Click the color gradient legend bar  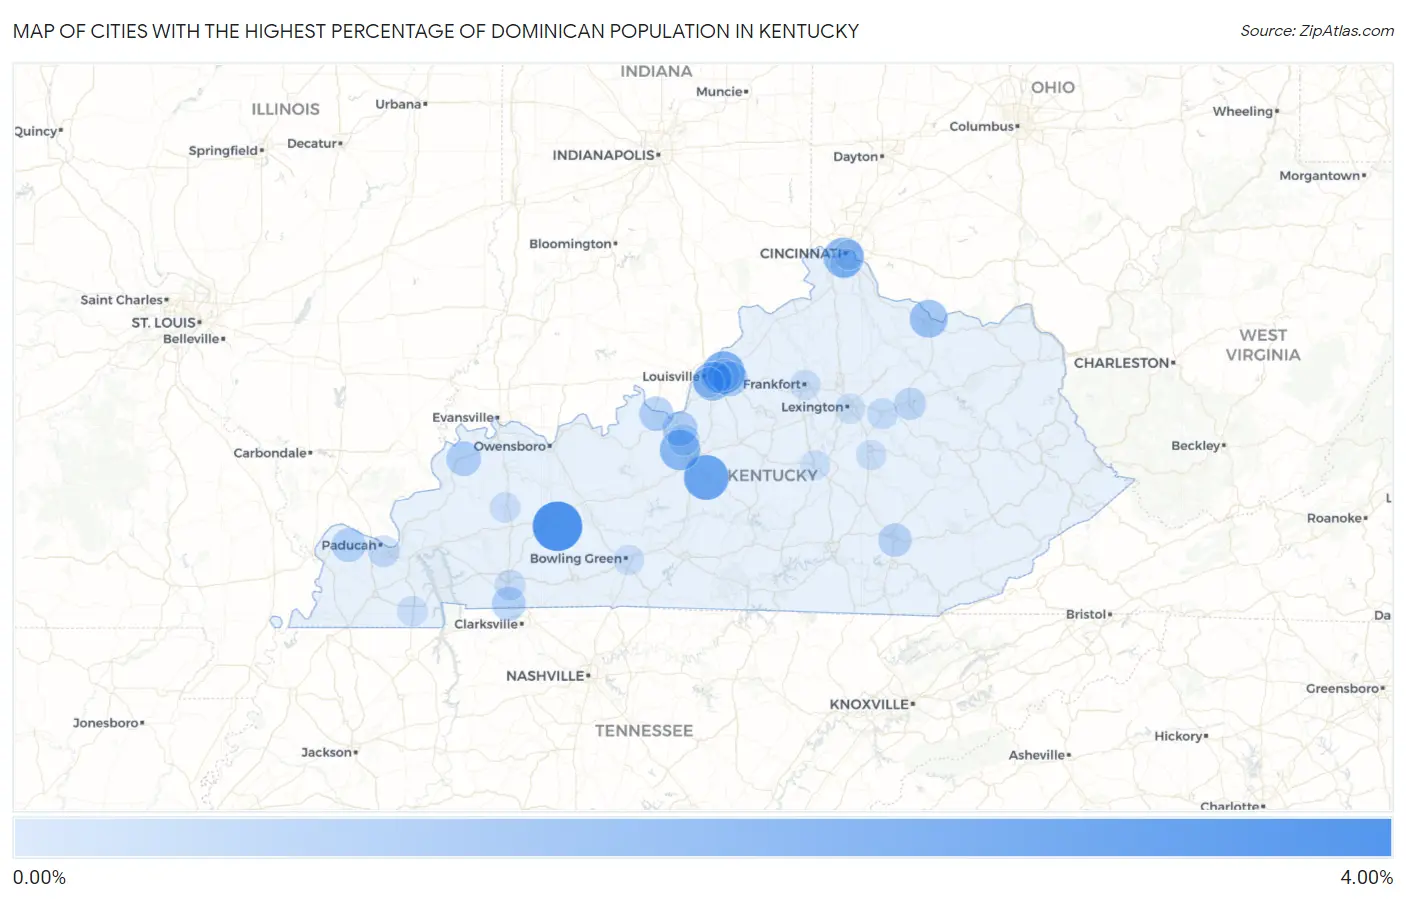tap(702, 838)
